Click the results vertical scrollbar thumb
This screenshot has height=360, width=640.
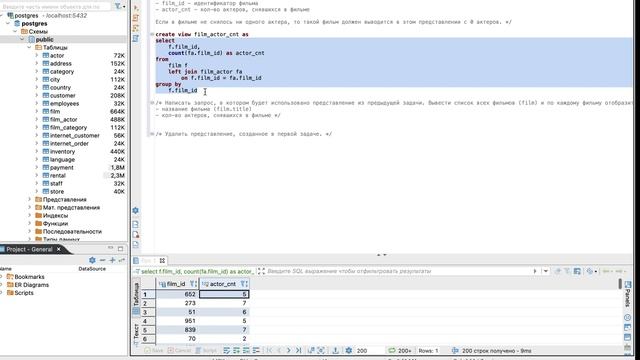point(620,284)
